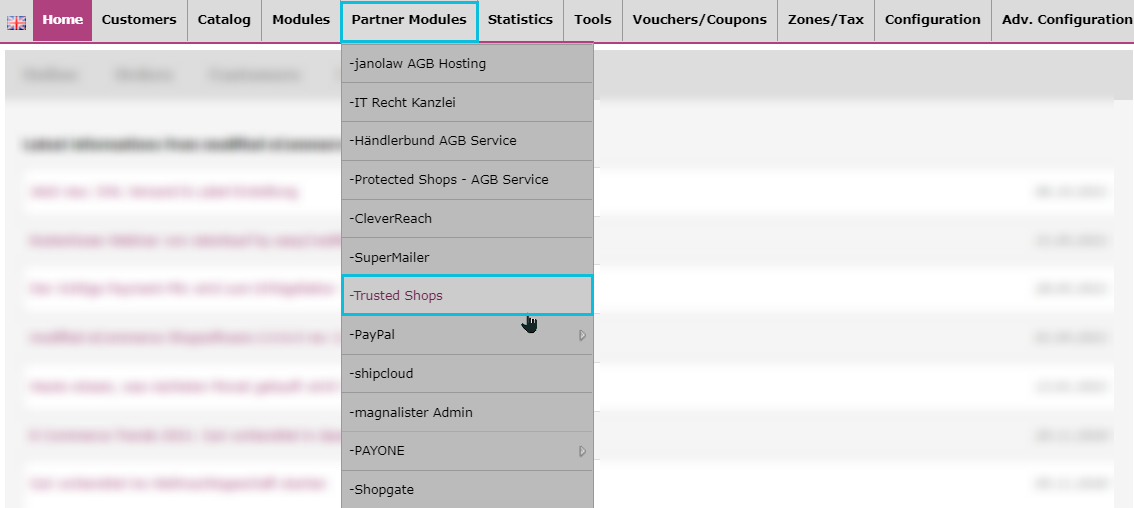Open the Catalog menu
The height and width of the screenshot is (508, 1134).
(224, 20)
